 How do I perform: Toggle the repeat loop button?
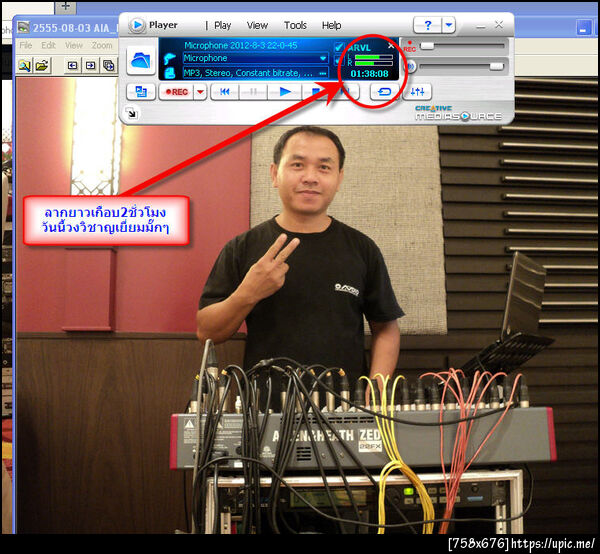click(x=385, y=92)
